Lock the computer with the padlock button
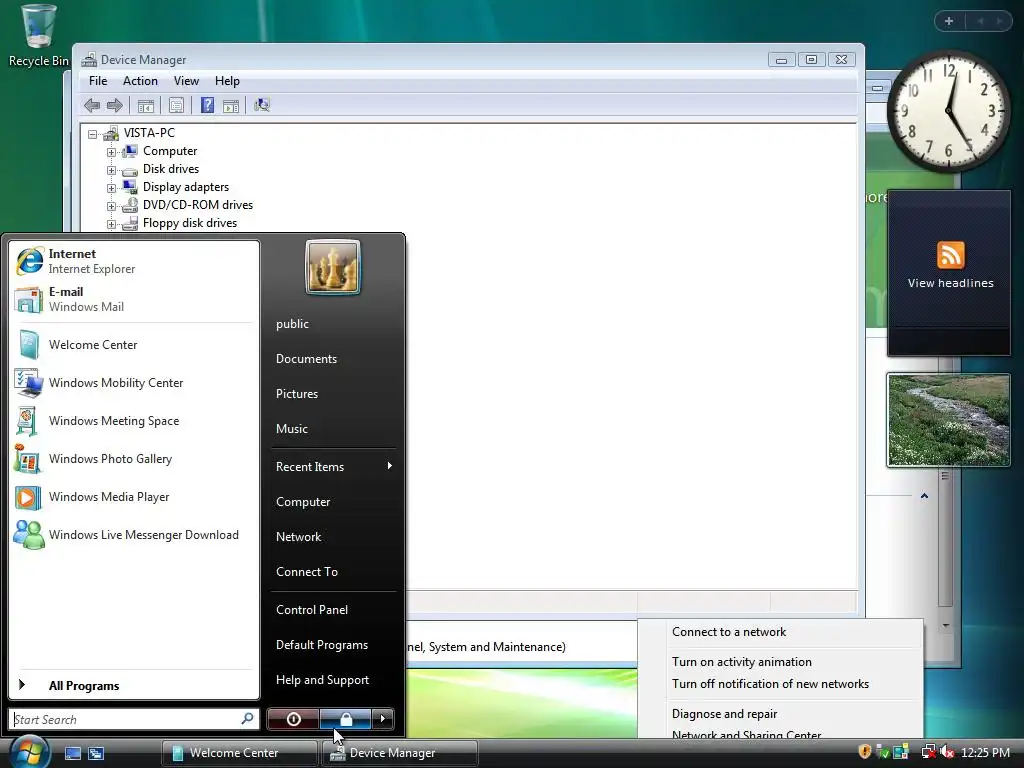This screenshot has width=1024, height=768. pyautogui.click(x=346, y=719)
